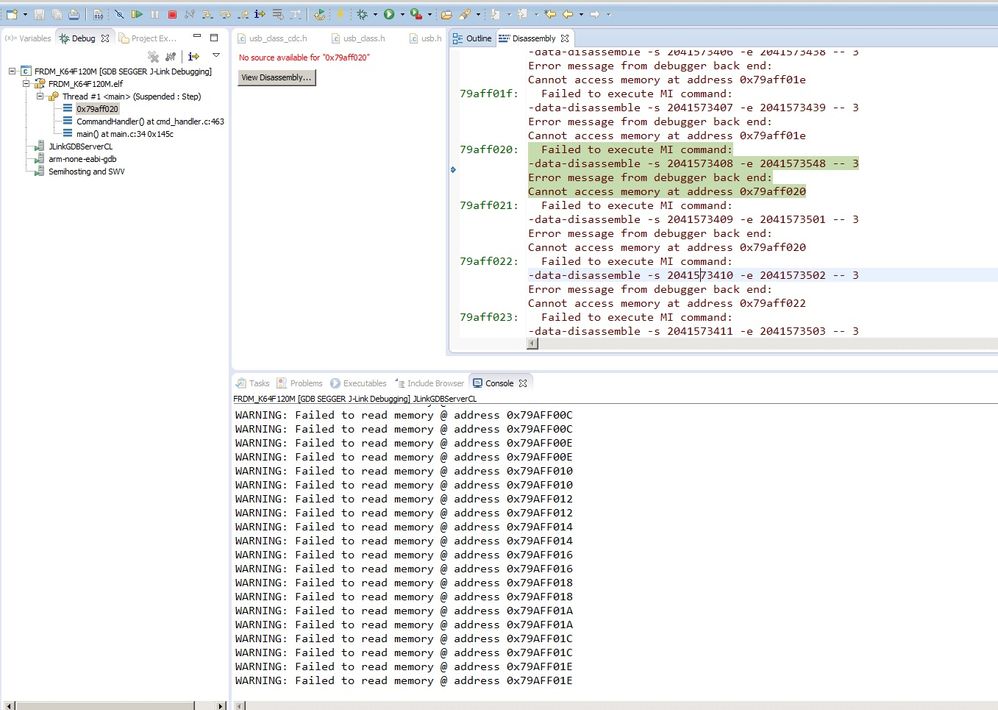The image size is (998, 710).
Task: Click the Forward navigation arrow icon
Action: (x=594, y=14)
